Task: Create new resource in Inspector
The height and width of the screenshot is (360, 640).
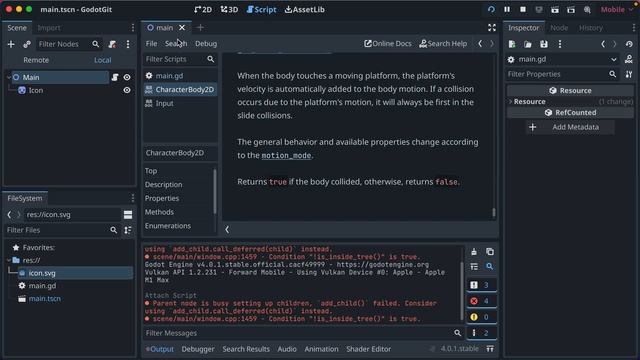Action: [x=512, y=44]
